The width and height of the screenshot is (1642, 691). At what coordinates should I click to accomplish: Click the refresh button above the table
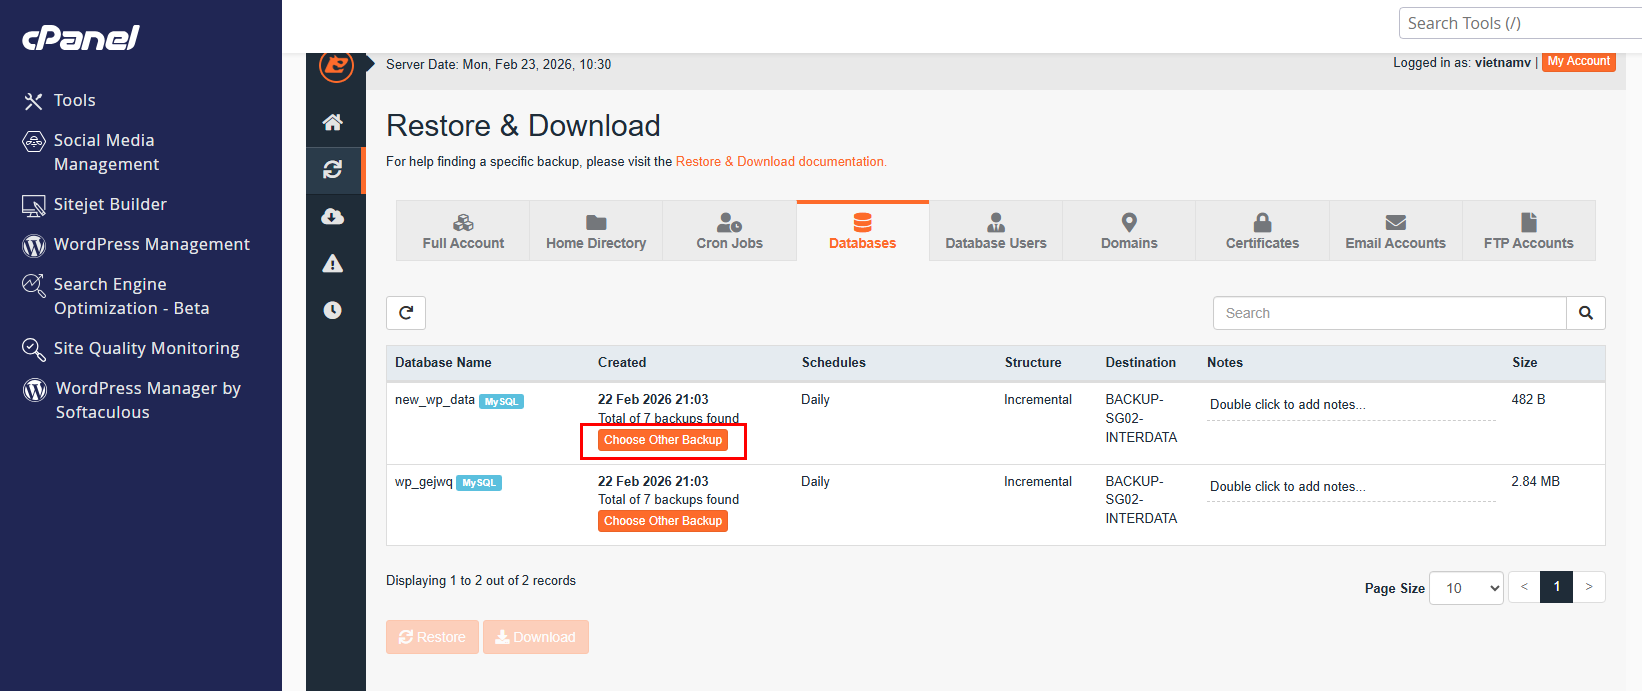(406, 313)
